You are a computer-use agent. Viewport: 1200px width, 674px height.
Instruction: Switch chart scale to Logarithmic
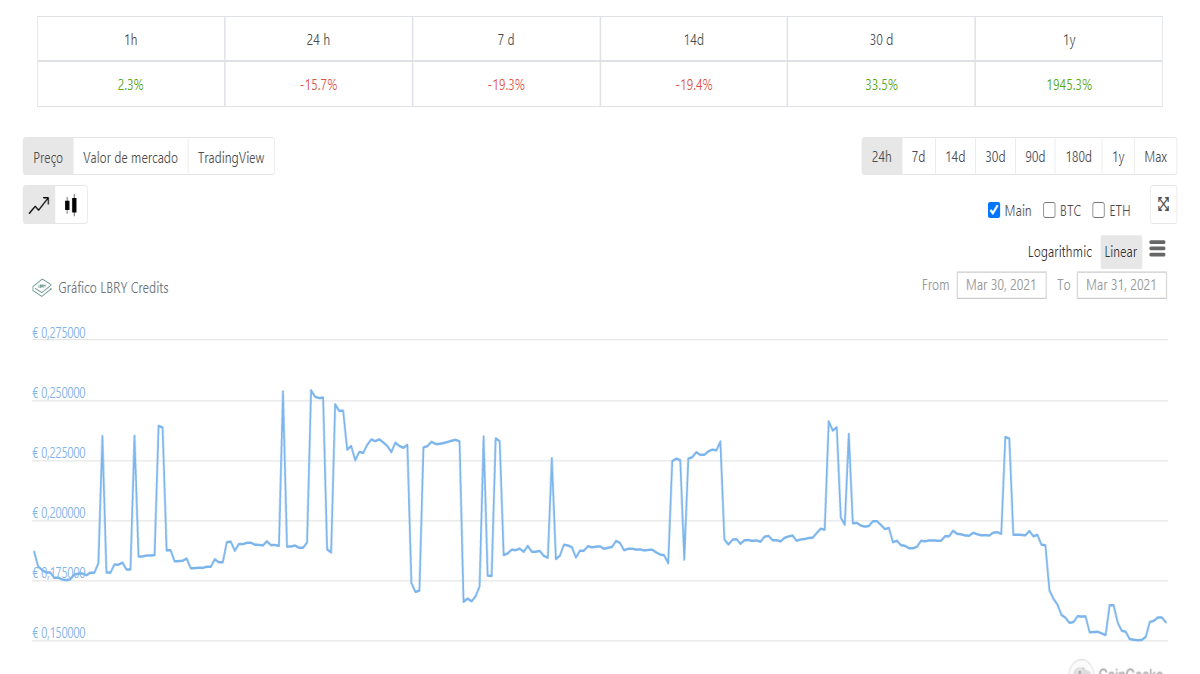coord(1060,252)
